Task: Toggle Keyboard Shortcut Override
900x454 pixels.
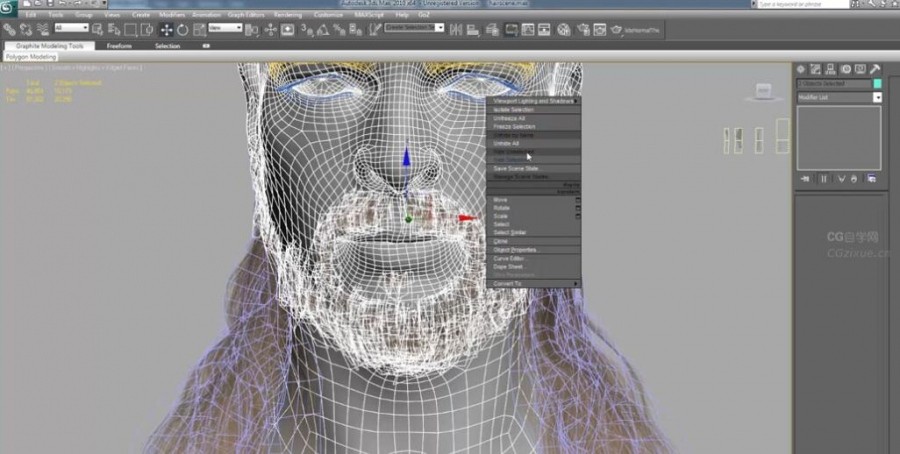Action: tap(288, 29)
